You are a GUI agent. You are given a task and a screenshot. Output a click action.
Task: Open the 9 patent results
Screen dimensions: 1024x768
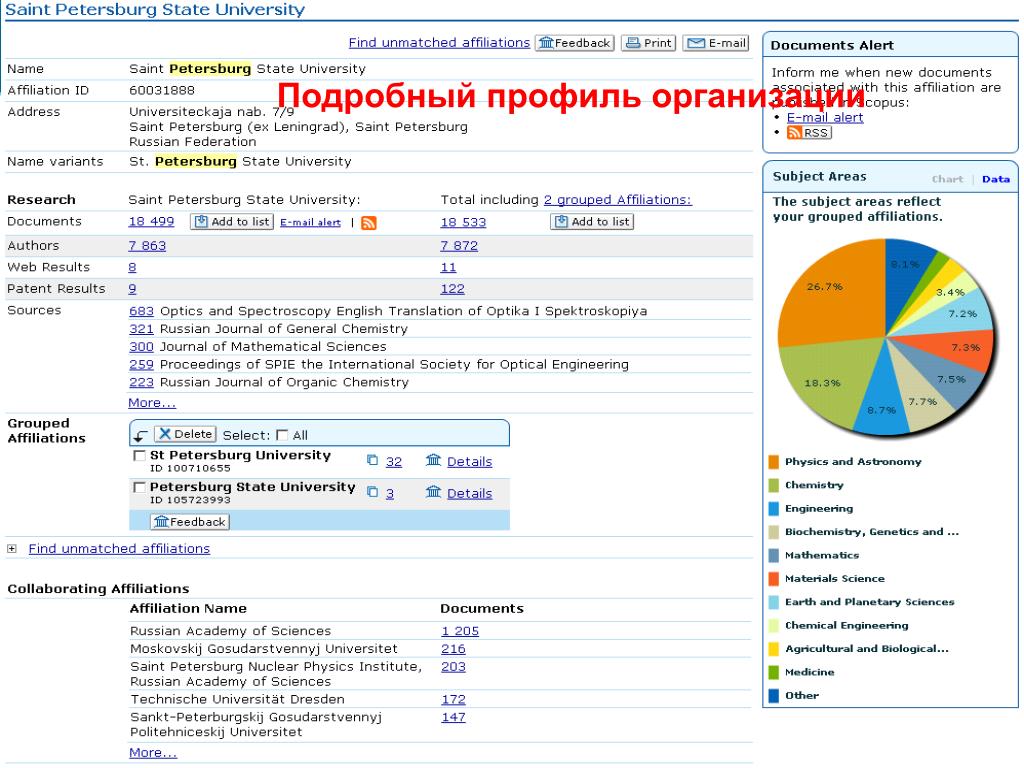(133, 289)
